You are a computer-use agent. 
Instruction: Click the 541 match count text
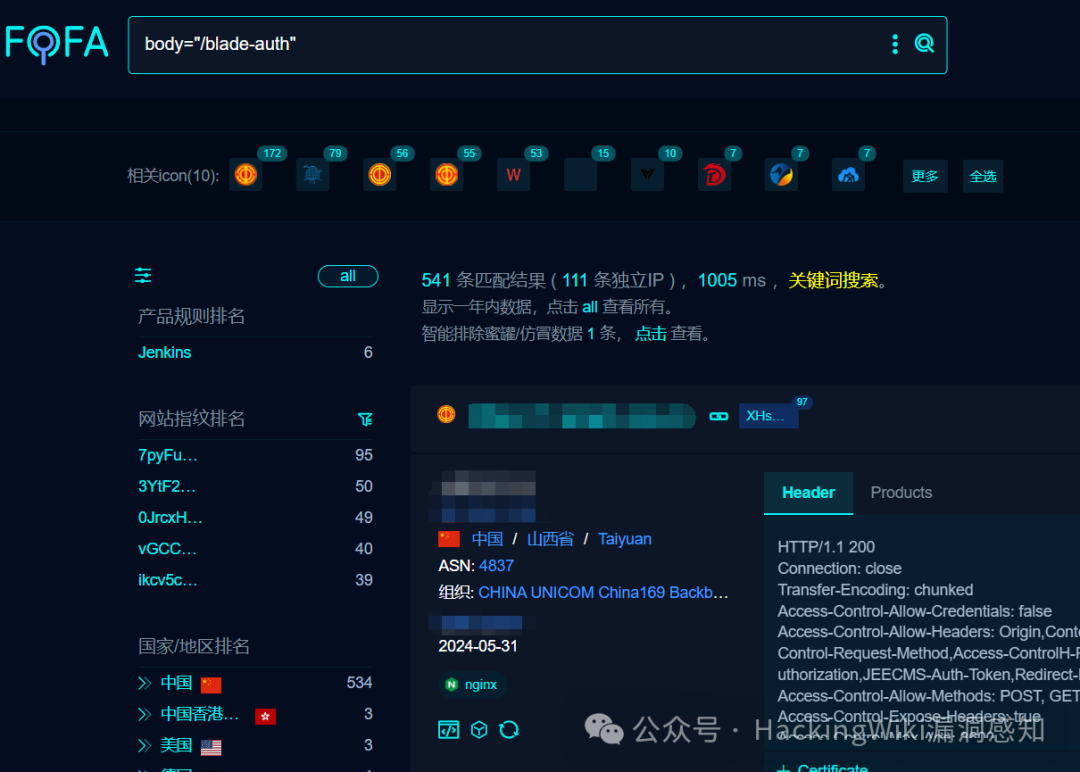pyautogui.click(x=435, y=280)
